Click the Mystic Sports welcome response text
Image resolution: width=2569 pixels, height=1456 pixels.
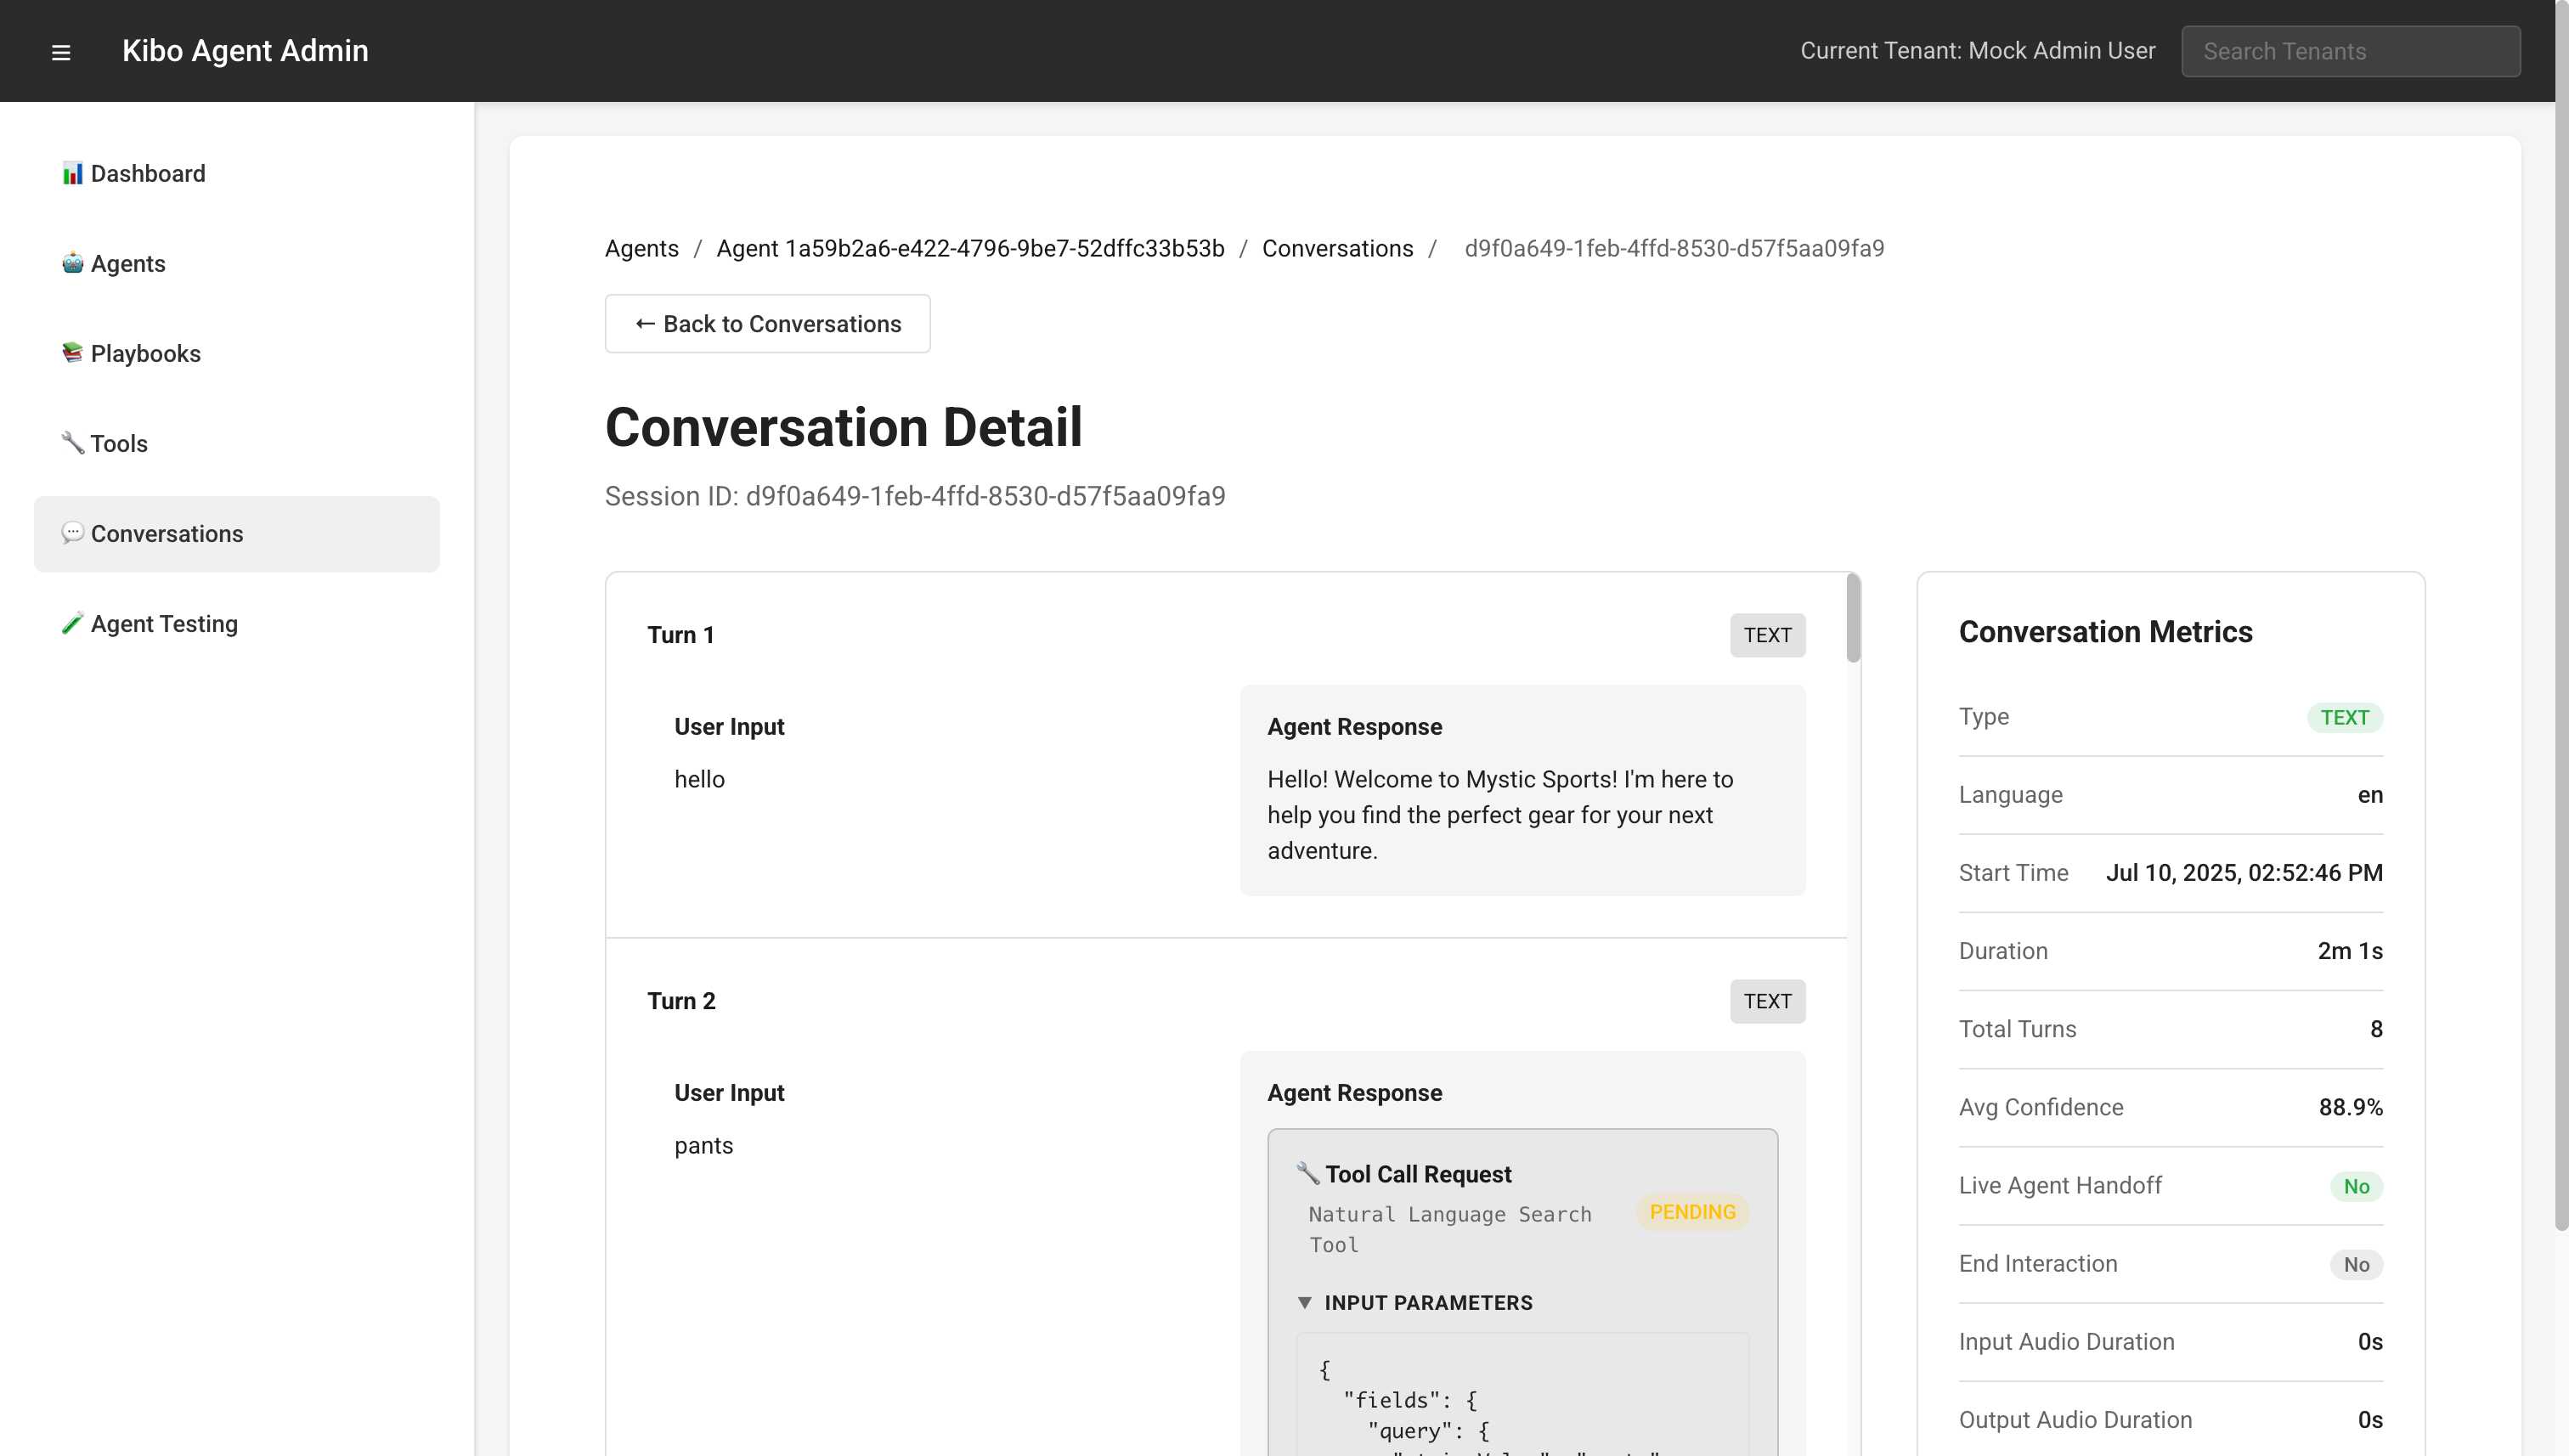1500,815
